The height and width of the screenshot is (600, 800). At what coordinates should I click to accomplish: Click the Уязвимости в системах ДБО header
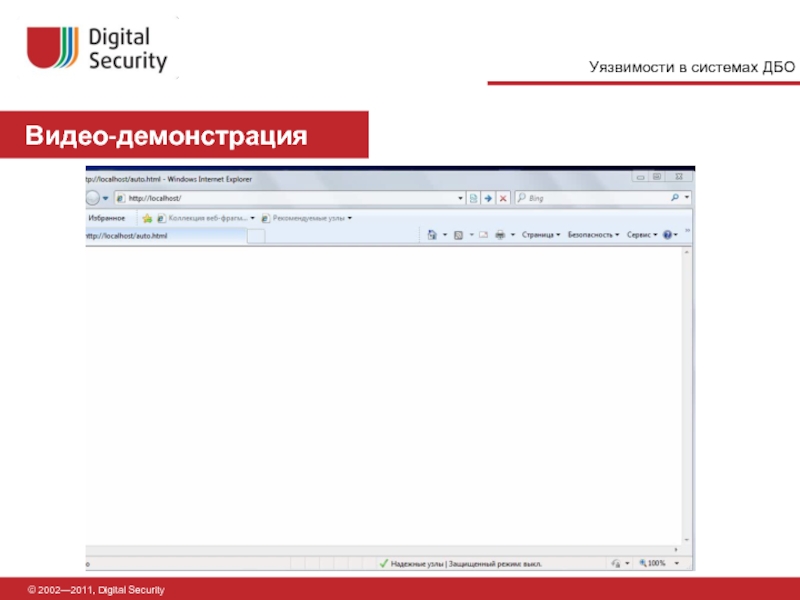coord(692,67)
